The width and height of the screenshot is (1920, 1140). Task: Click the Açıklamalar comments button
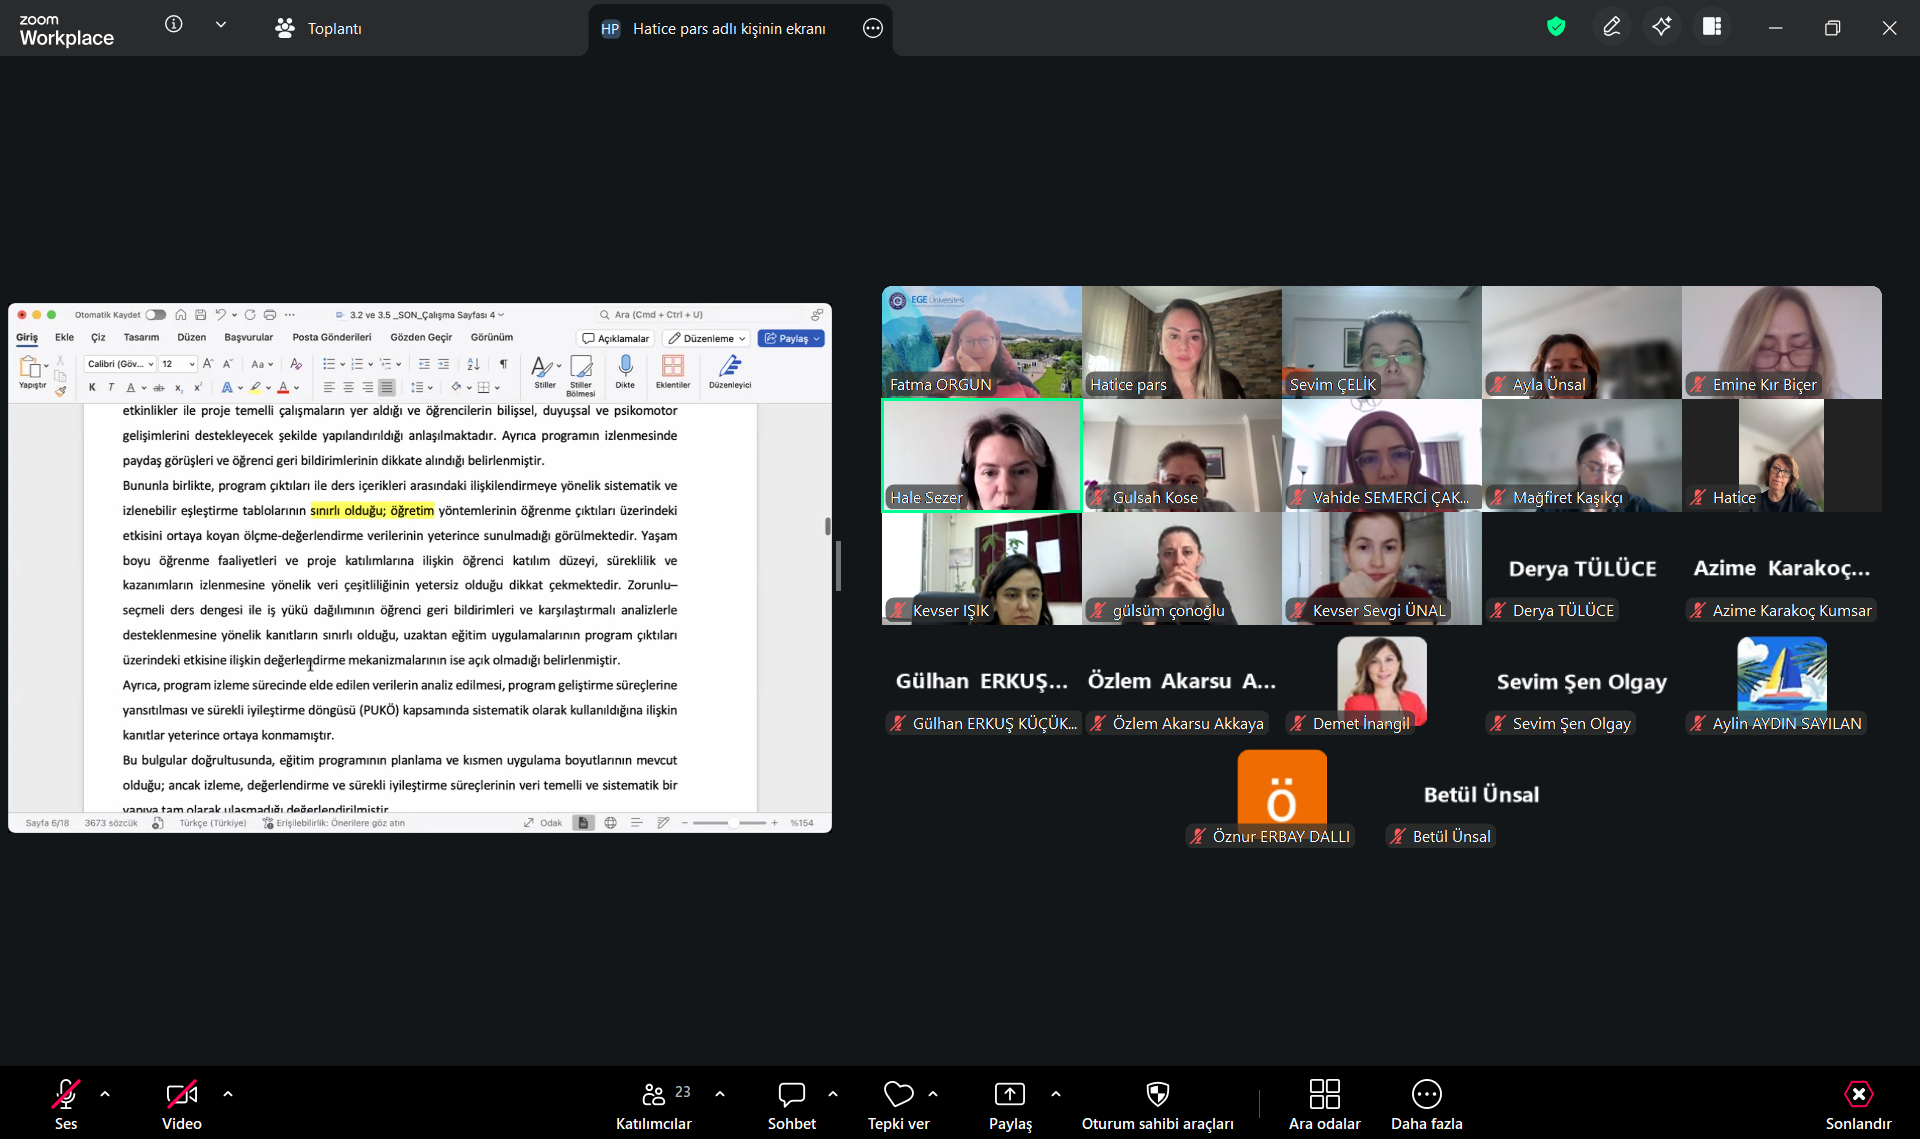click(616, 339)
